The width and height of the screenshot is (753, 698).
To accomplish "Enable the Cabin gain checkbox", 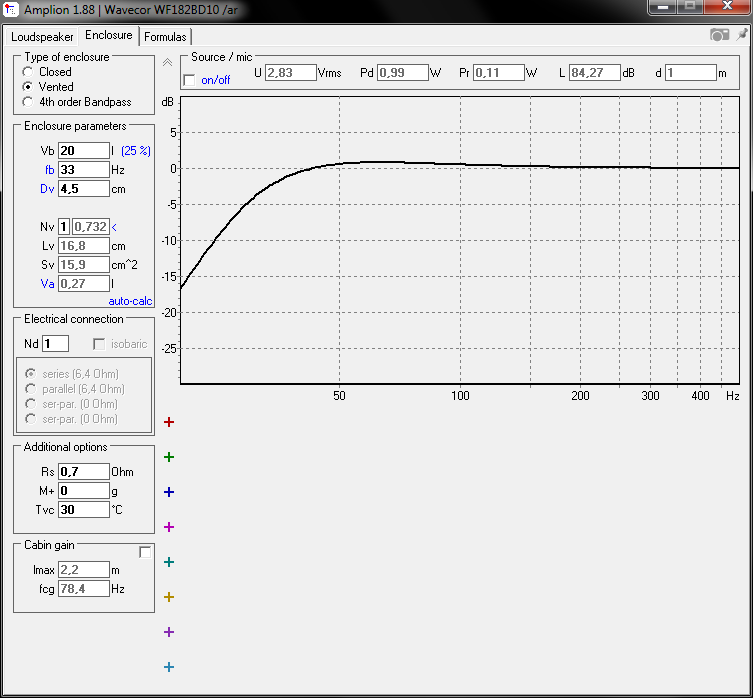I will [x=145, y=552].
